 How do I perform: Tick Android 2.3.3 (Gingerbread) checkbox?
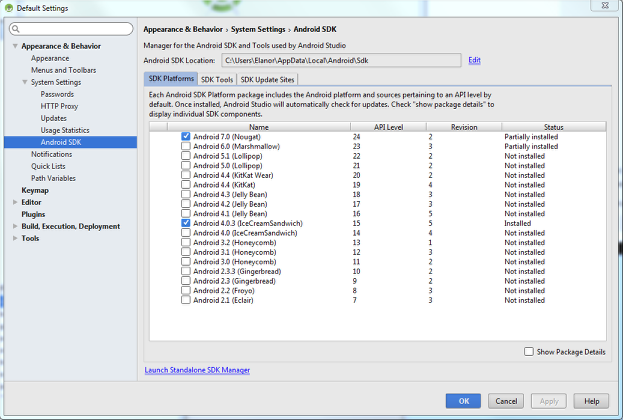(186, 271)
